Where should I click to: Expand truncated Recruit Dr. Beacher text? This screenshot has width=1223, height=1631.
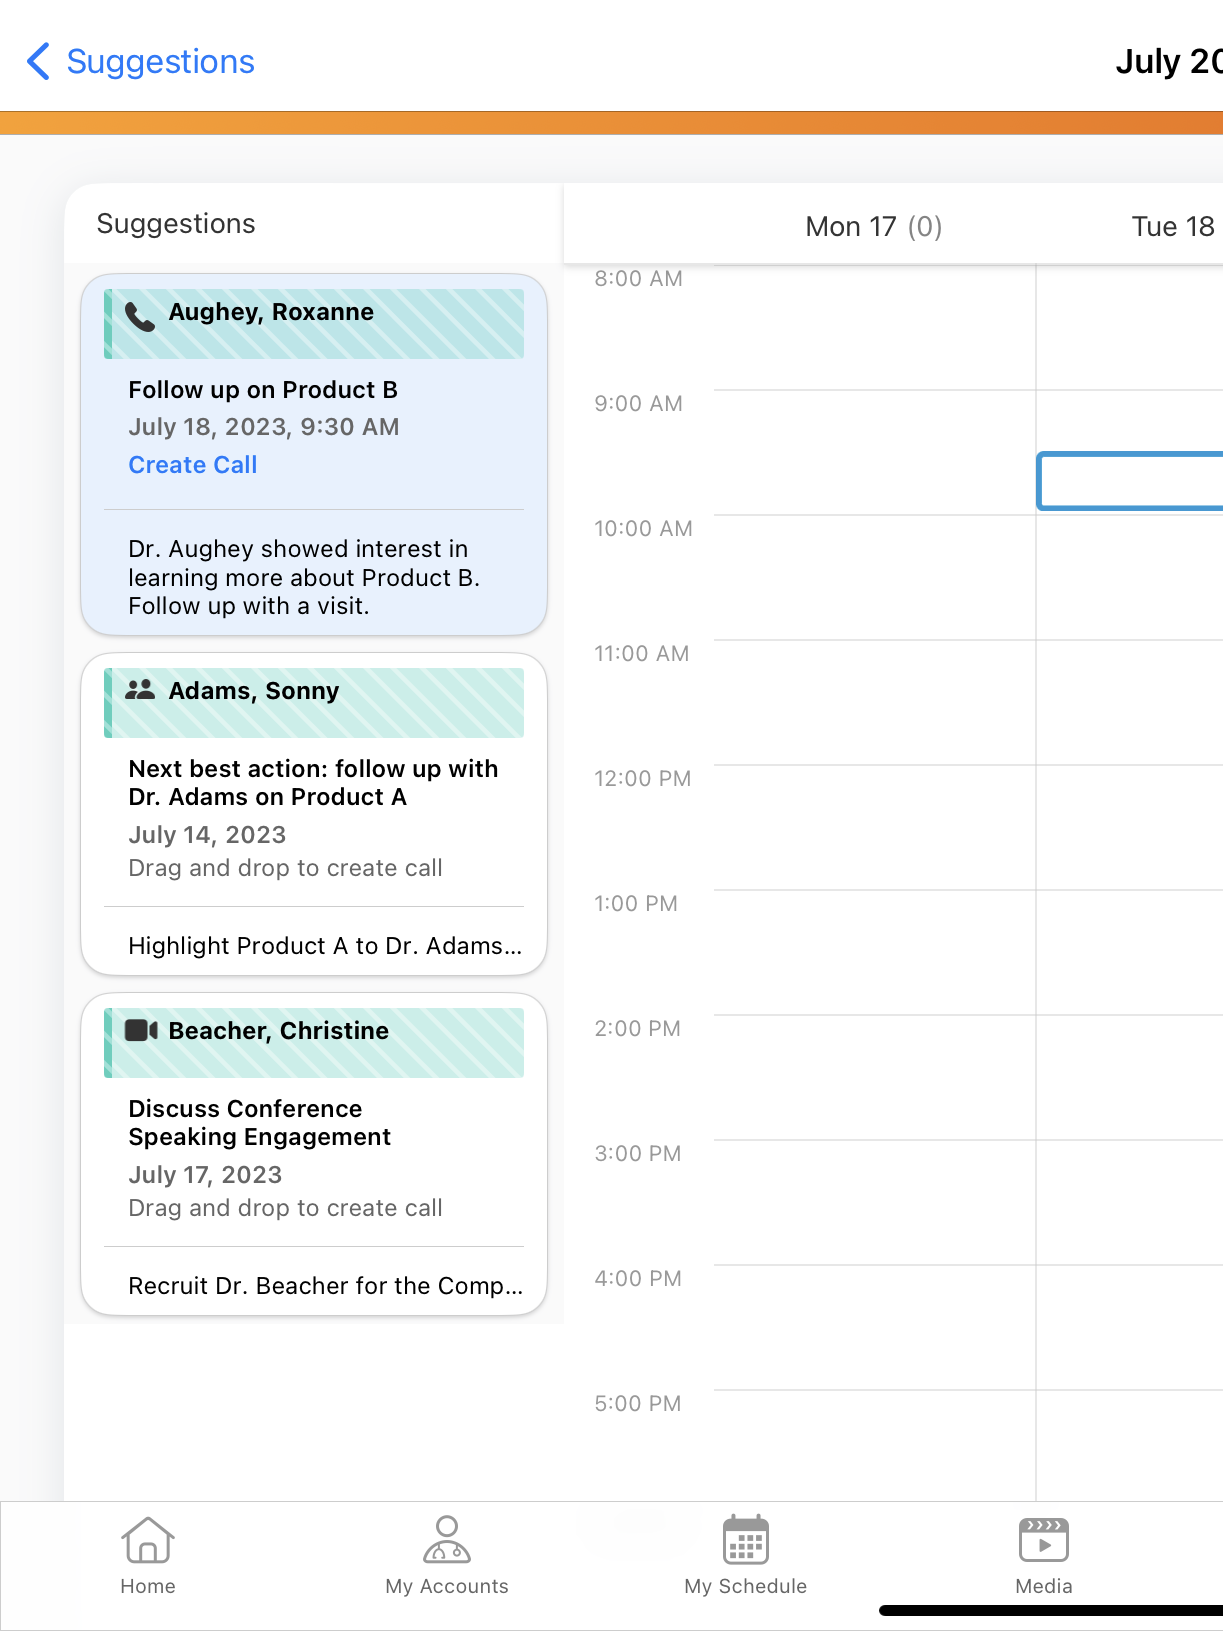[x=325, y=1286]
